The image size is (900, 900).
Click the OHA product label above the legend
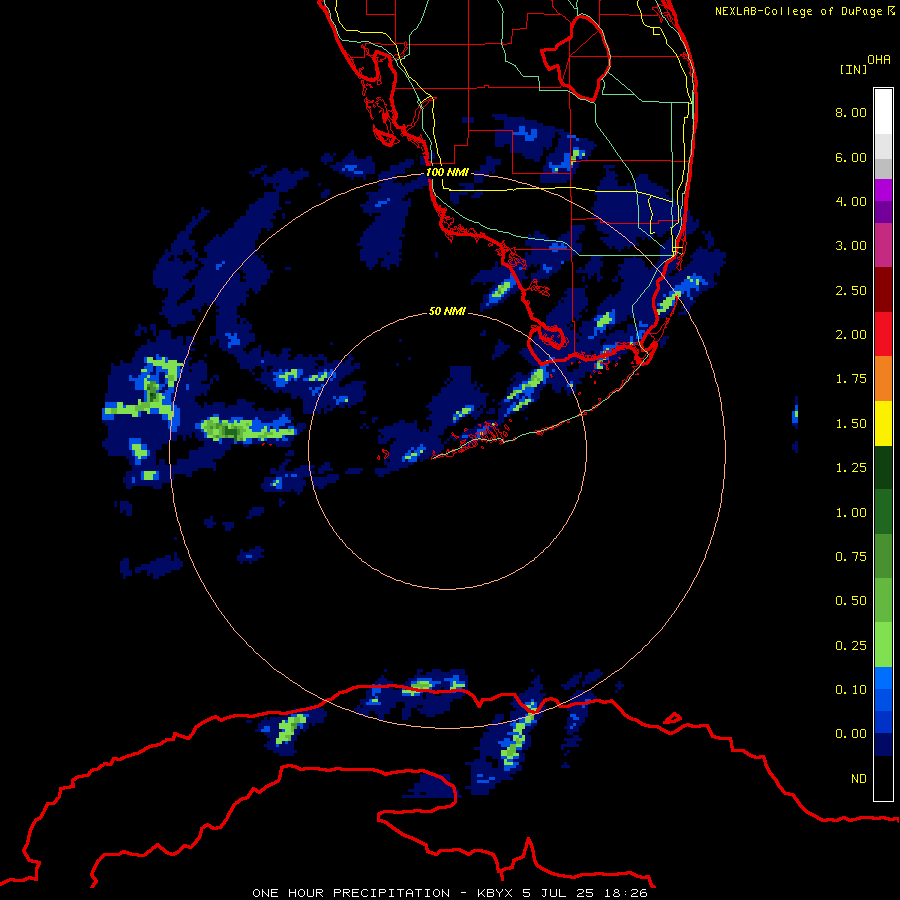(x=879, y=60)
